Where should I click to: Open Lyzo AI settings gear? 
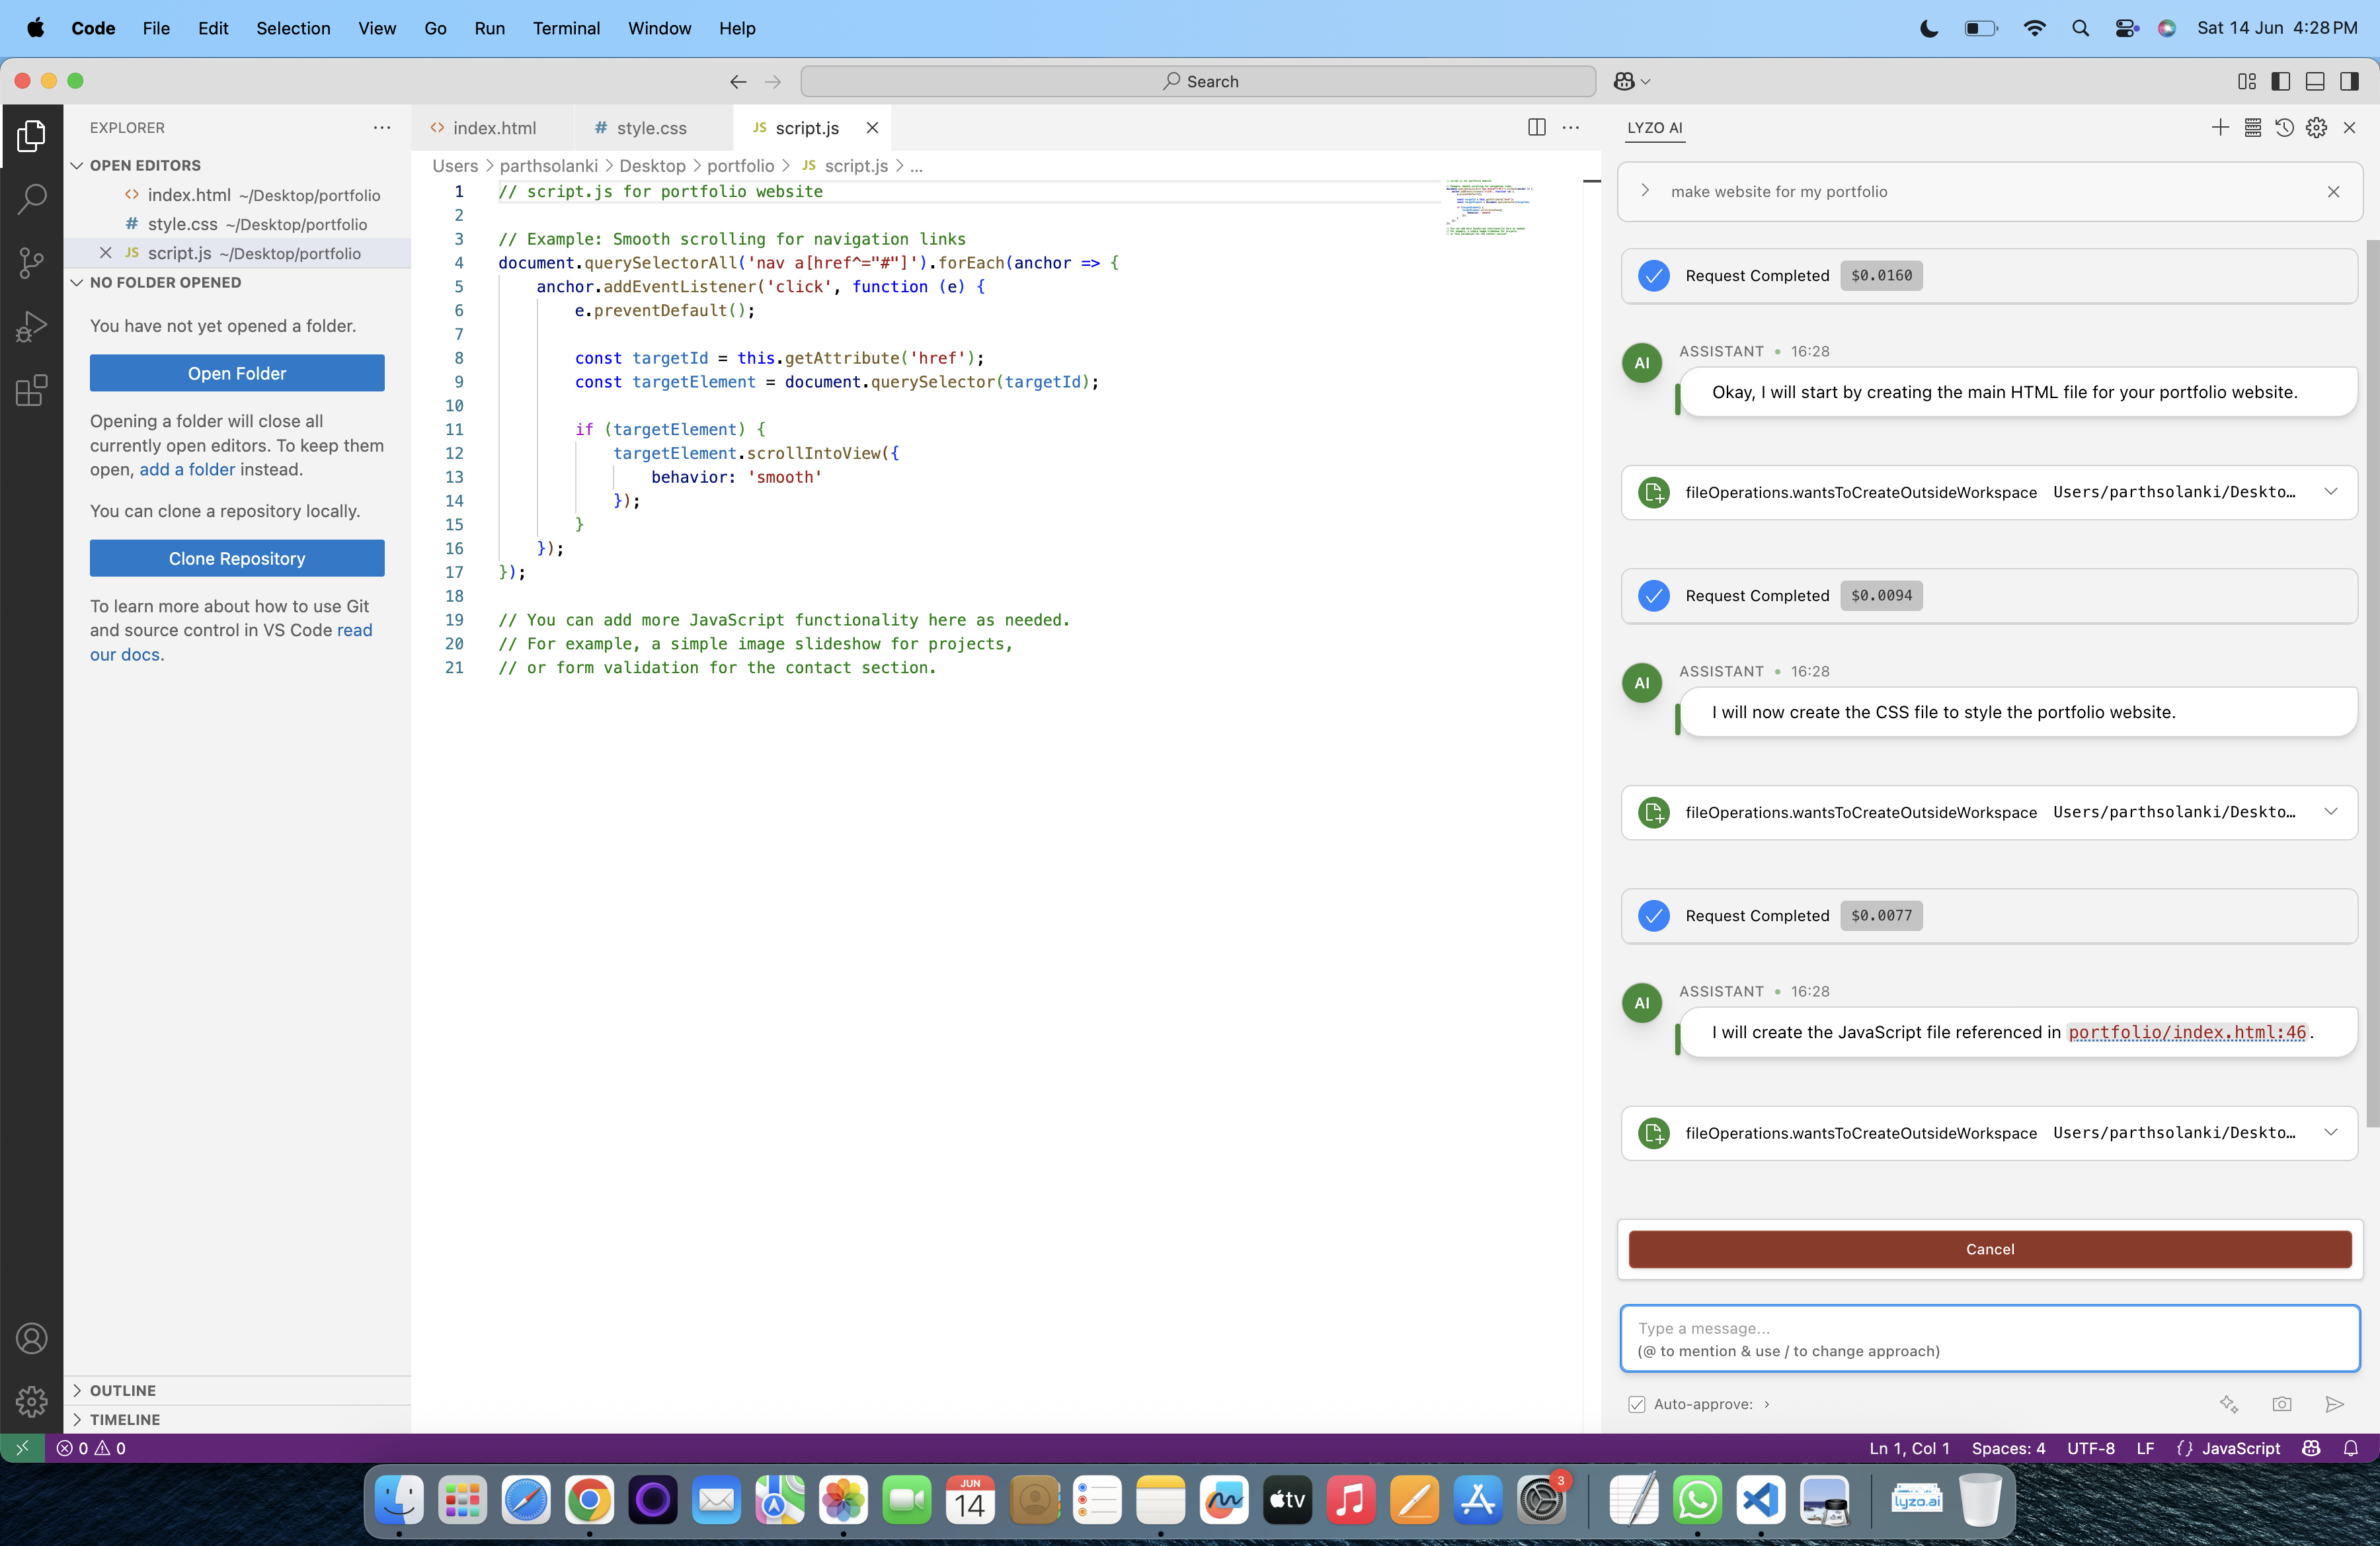click(x=2316, y=127)
